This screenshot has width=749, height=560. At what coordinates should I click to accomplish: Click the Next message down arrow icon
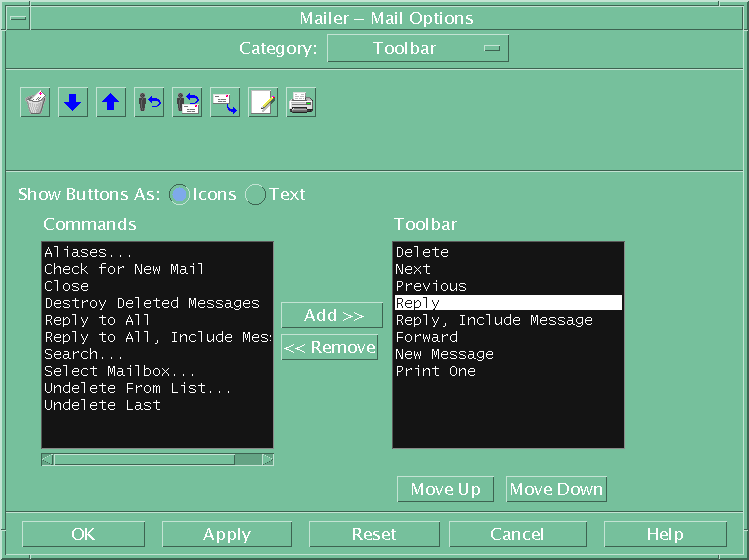73,103
